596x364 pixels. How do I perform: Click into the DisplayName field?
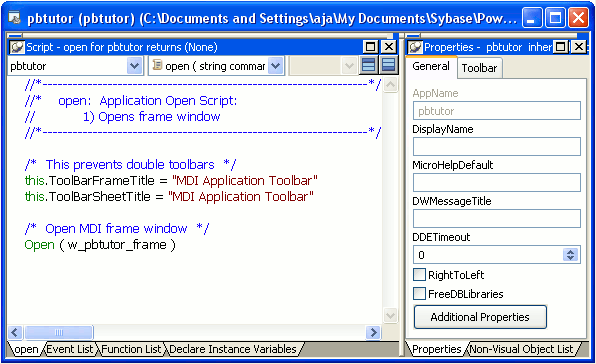coord(497,146)
